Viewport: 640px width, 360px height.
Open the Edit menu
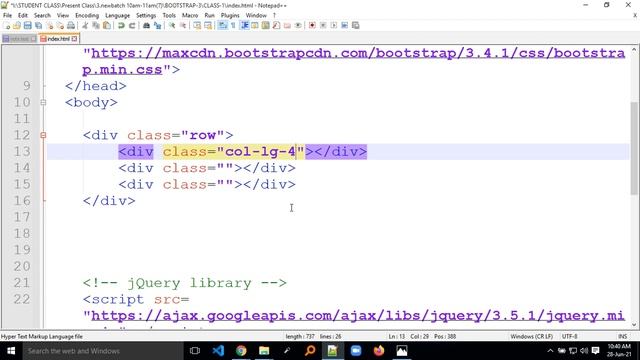(23, 15)
